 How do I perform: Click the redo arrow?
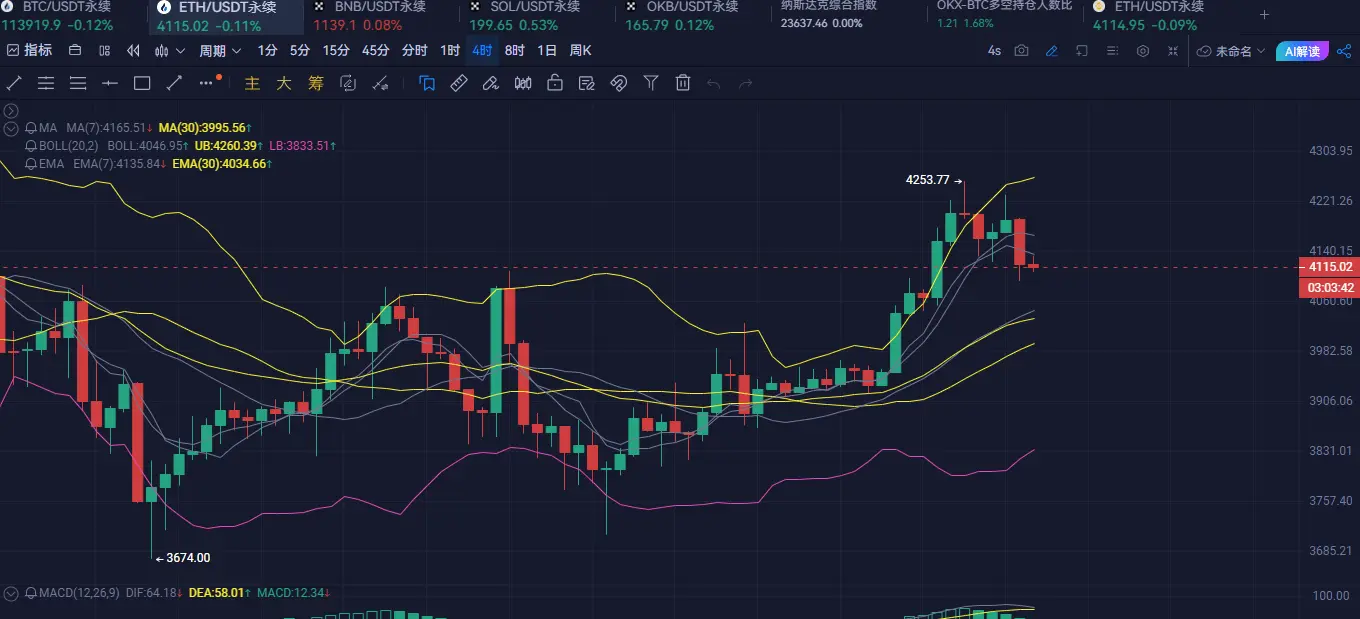(x=745, y=83)
